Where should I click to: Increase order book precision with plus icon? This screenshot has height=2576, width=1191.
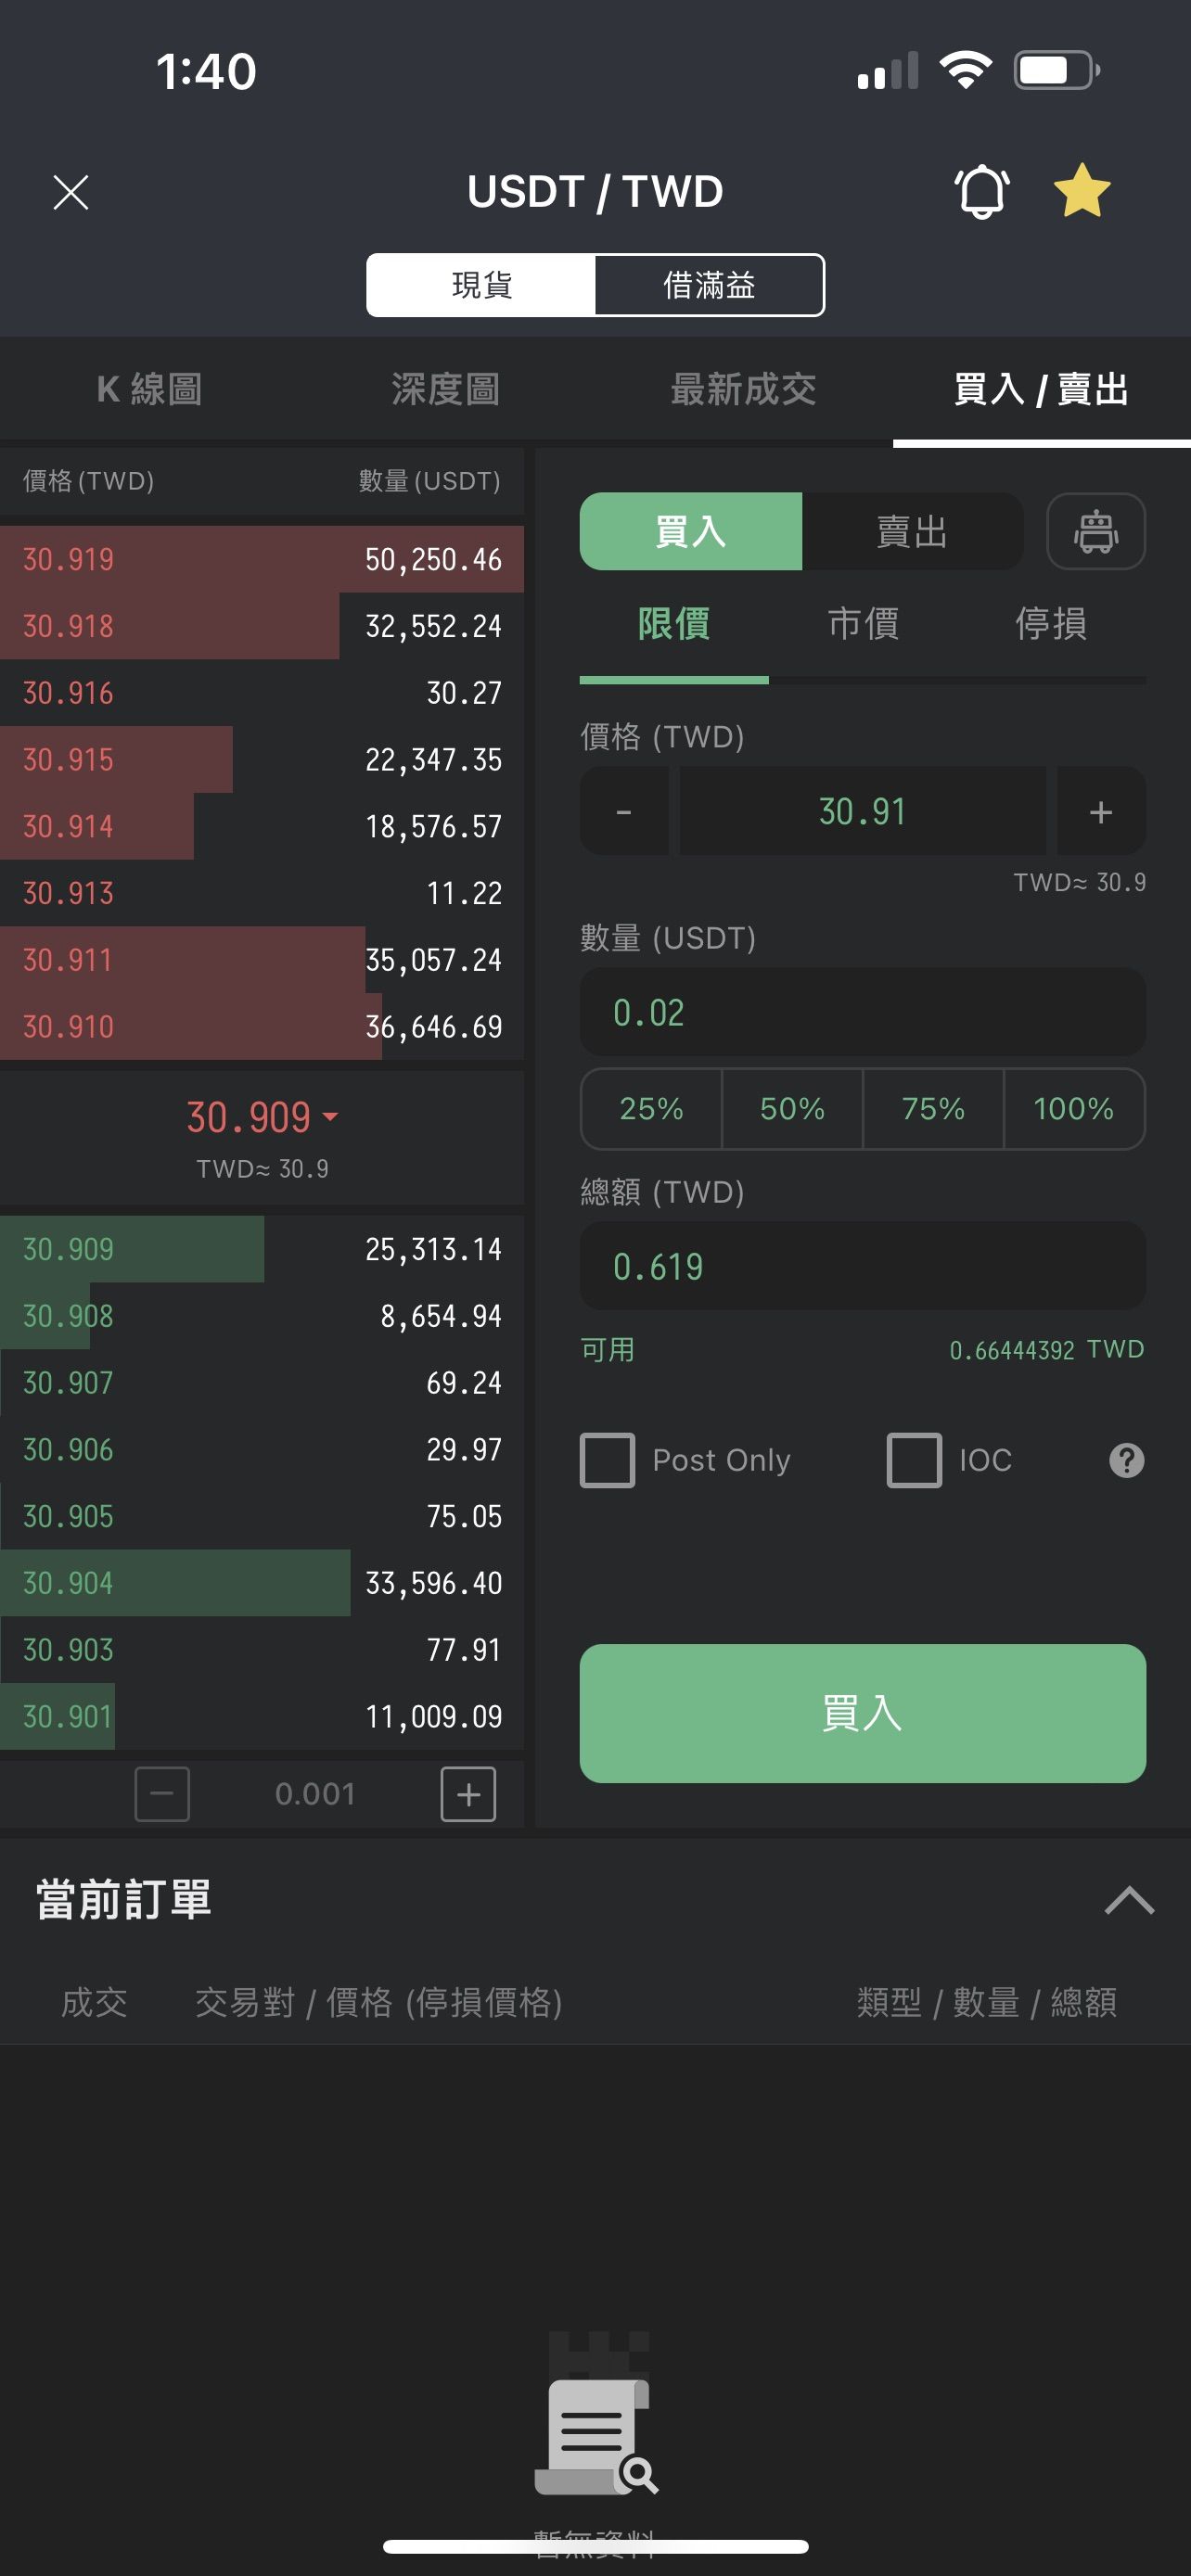point(468,1794)
